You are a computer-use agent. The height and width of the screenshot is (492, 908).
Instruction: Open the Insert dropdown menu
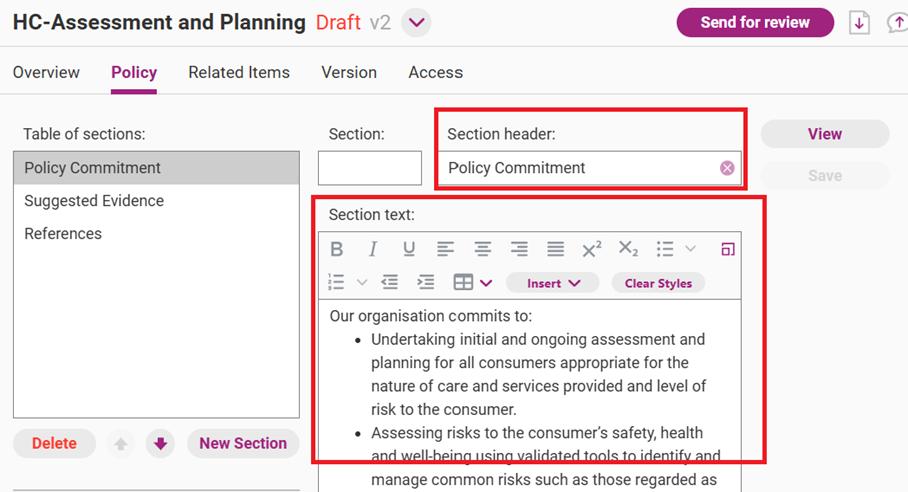[x=553, y=283]
